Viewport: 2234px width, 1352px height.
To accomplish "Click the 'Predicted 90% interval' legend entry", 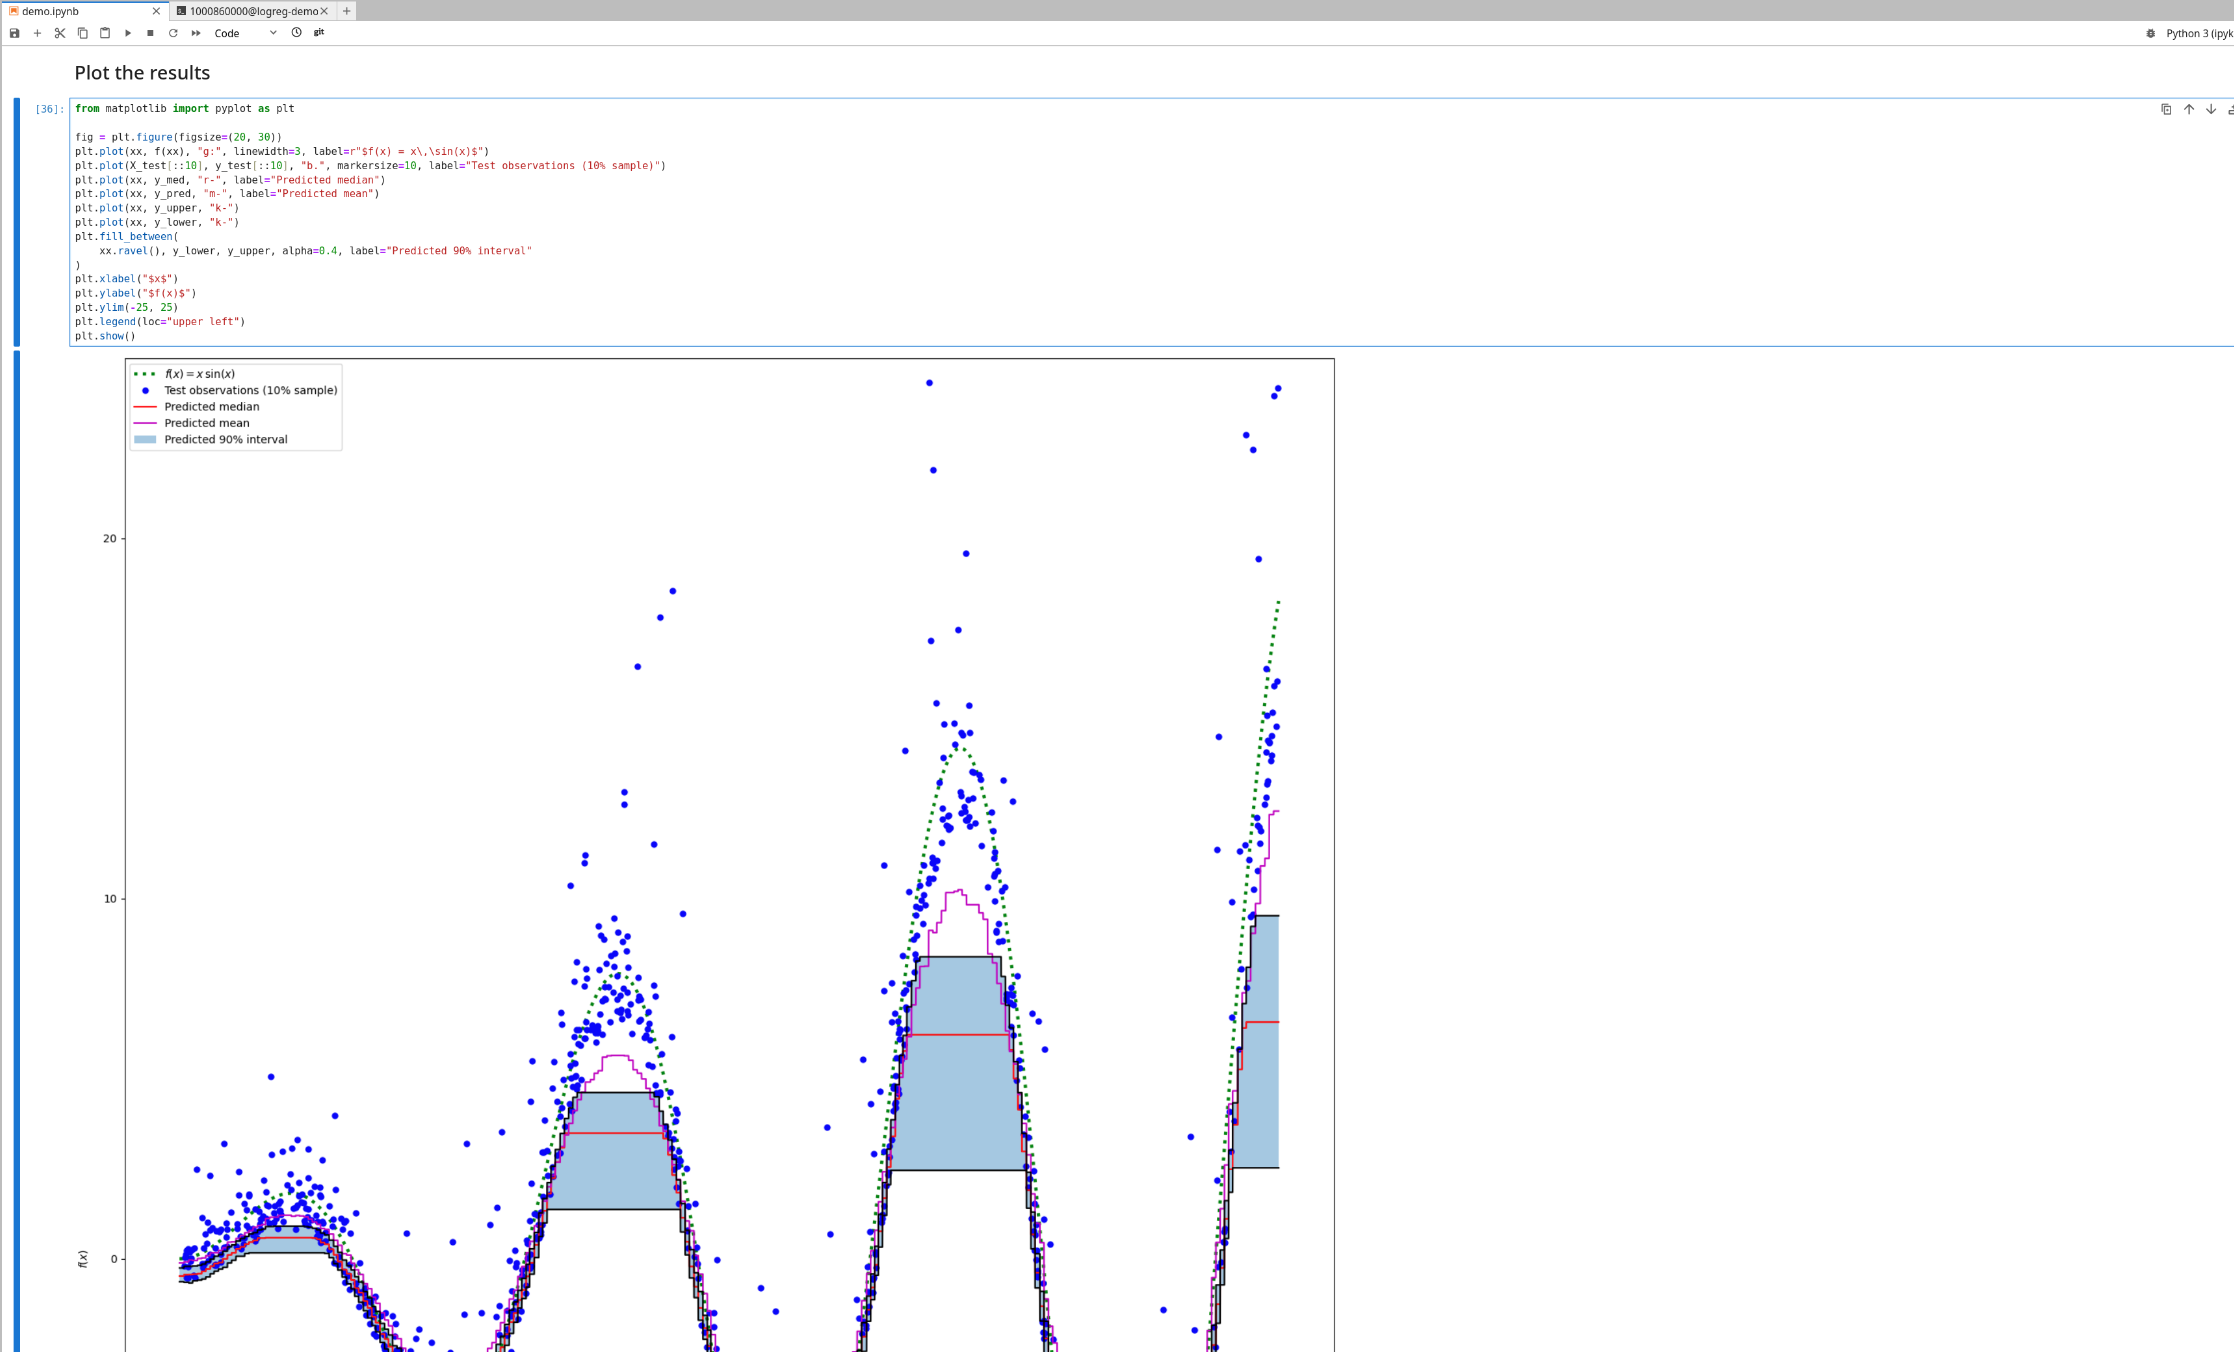I will click(x=226, y=439).
